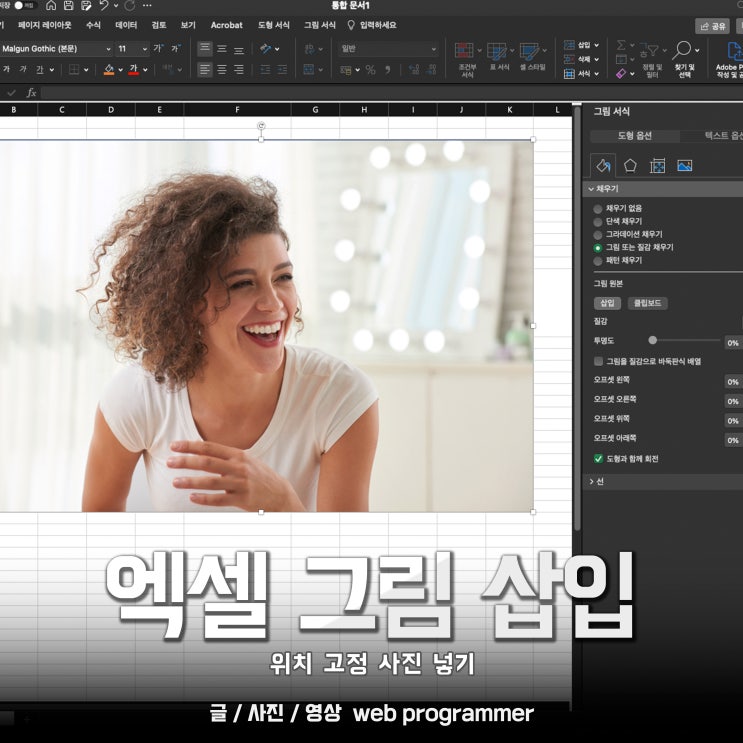
Task: Click the Redo circular arrow icon
Action: (x=129, y=6)
